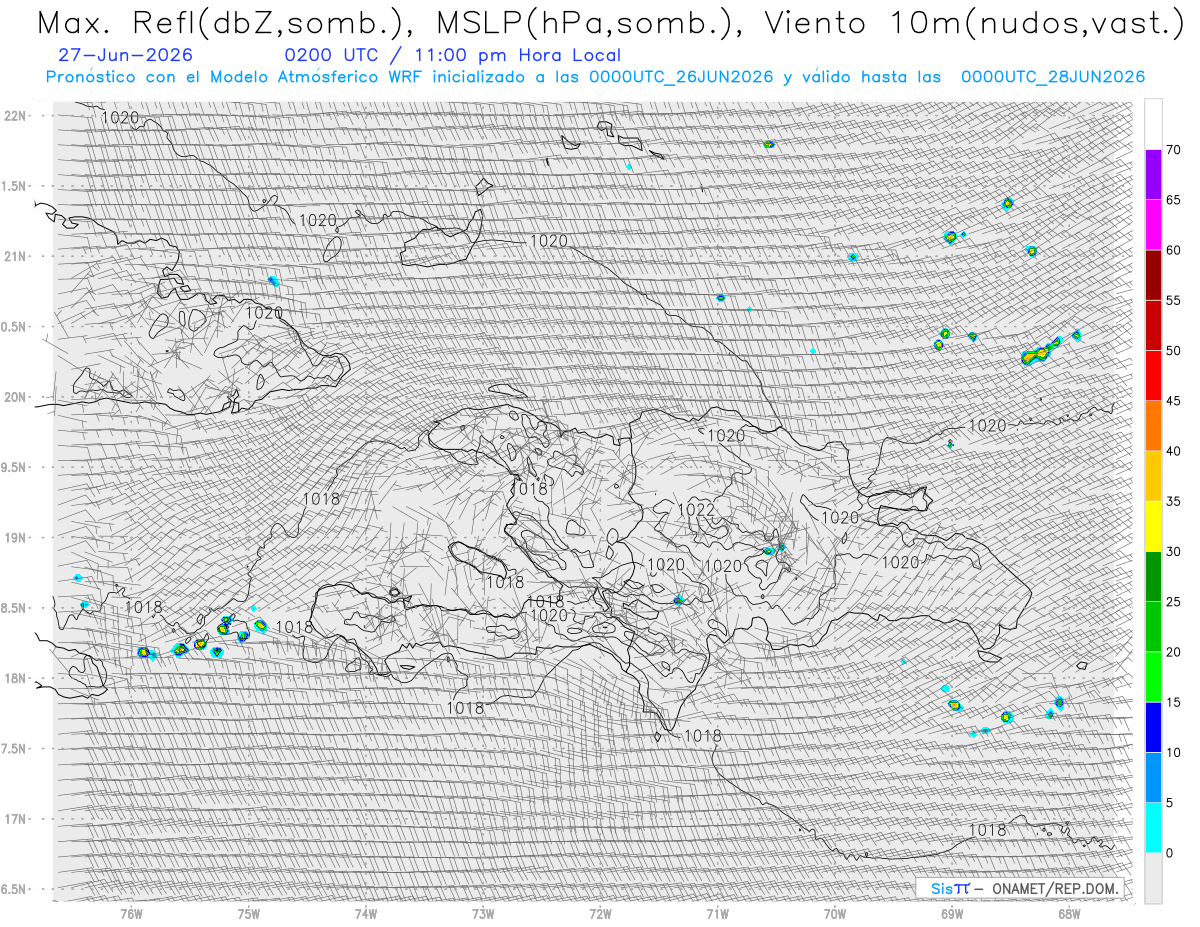Click the bright yellow 30-35 dBZ color band
Screen dimensions: 1200x927
1153,526
